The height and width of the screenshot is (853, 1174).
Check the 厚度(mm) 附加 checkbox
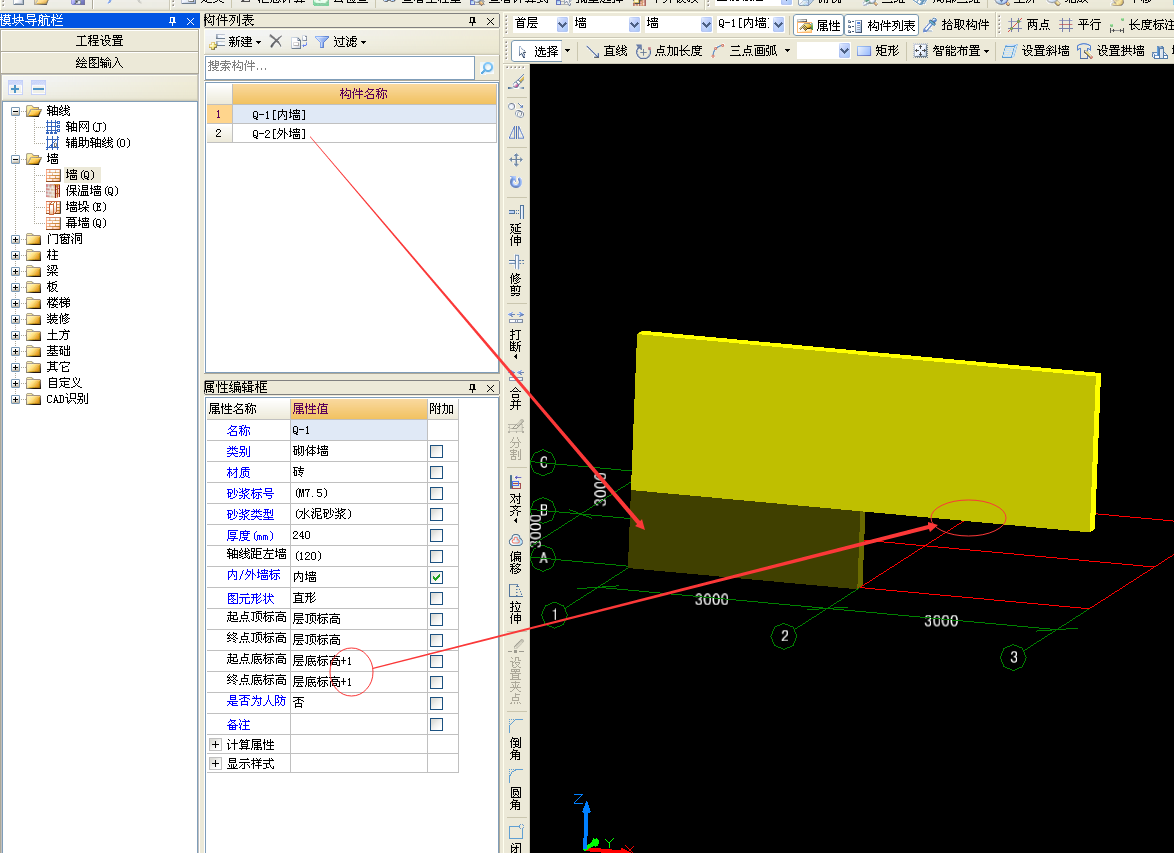tap(436, 535)
